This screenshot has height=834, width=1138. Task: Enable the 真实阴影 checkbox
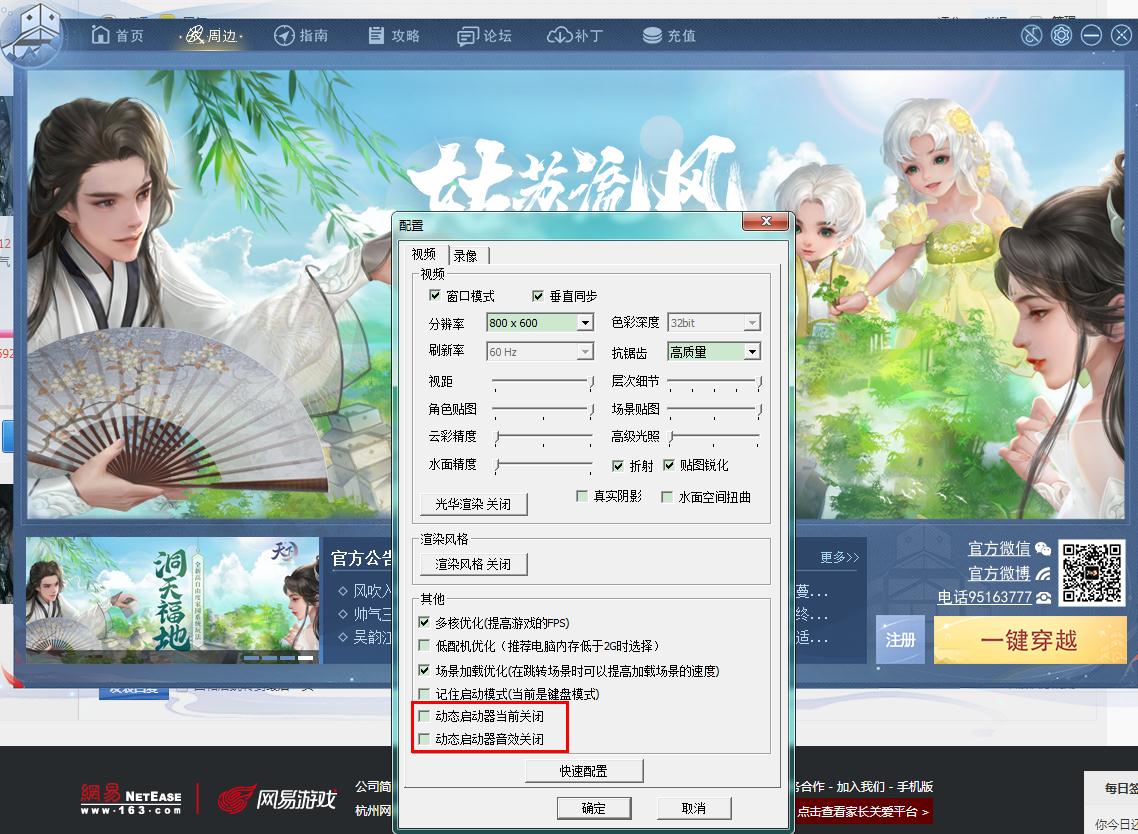tap(581, 496)
